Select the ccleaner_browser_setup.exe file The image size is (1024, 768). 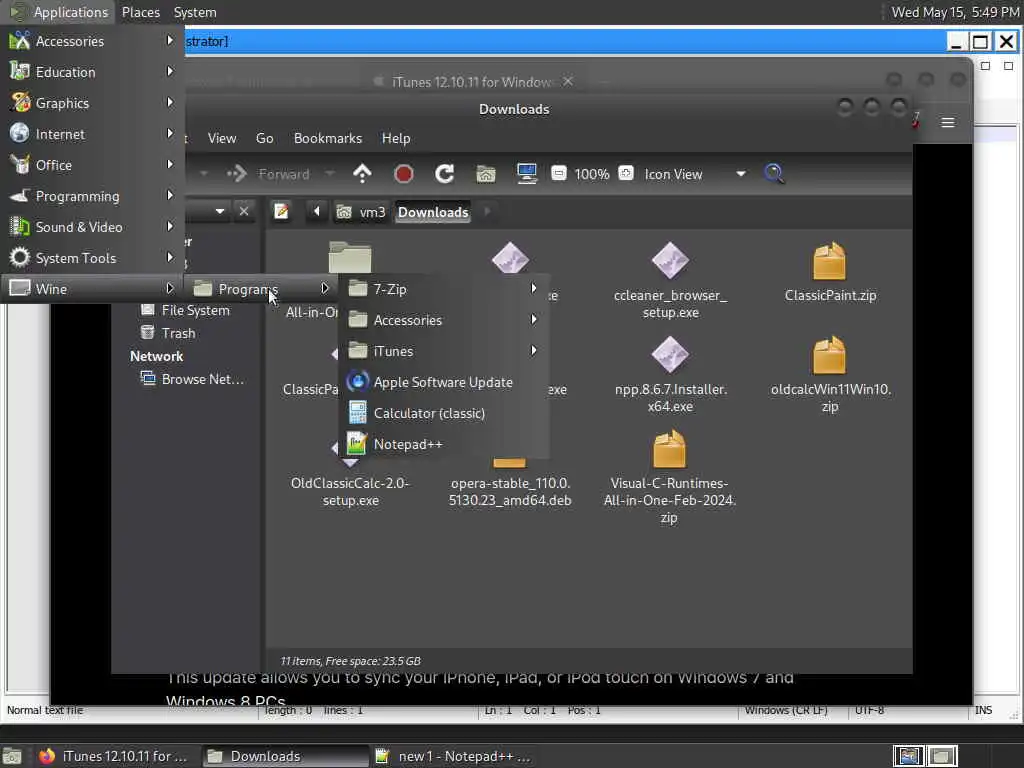pyautogui.click(x=670, y=281)
